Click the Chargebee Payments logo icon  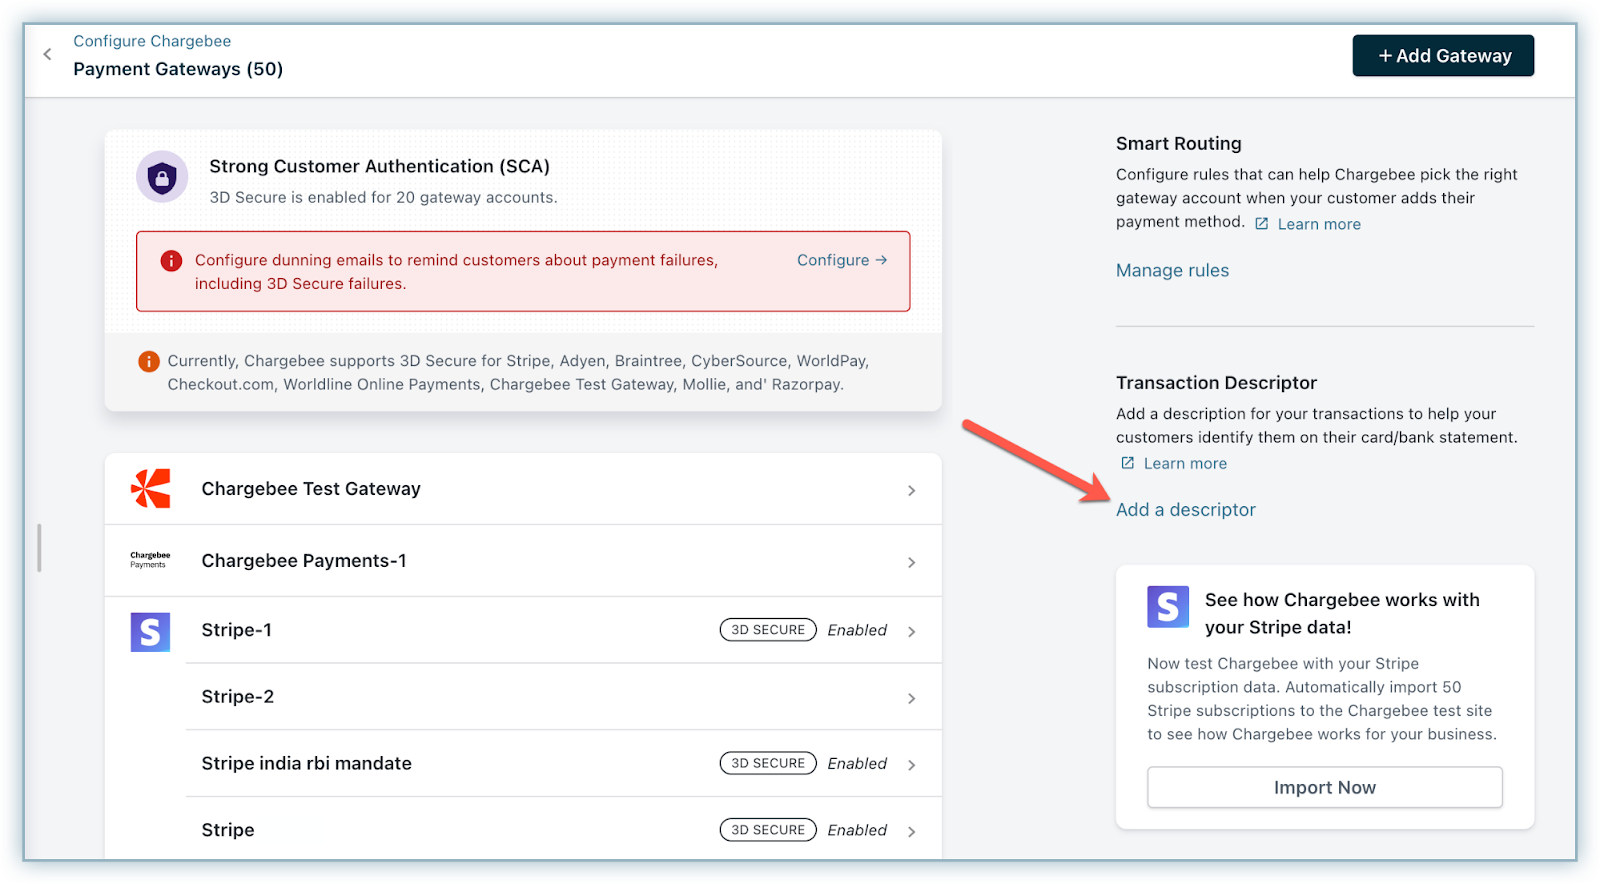click(150, 560)
